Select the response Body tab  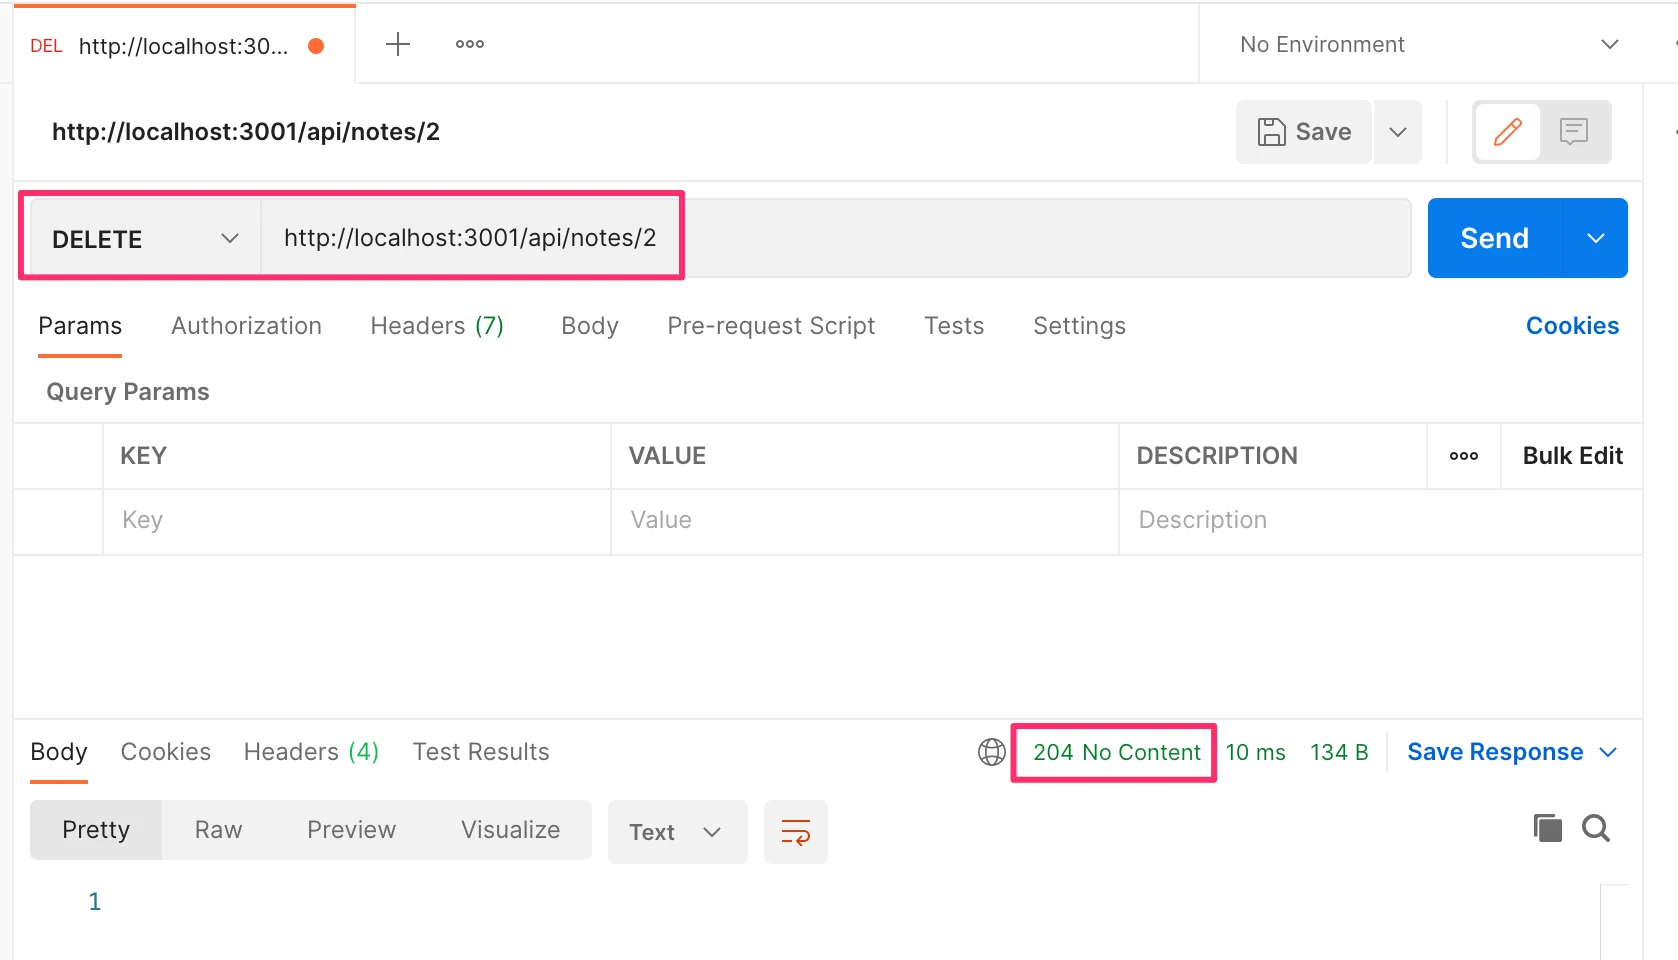pos(59,752)
